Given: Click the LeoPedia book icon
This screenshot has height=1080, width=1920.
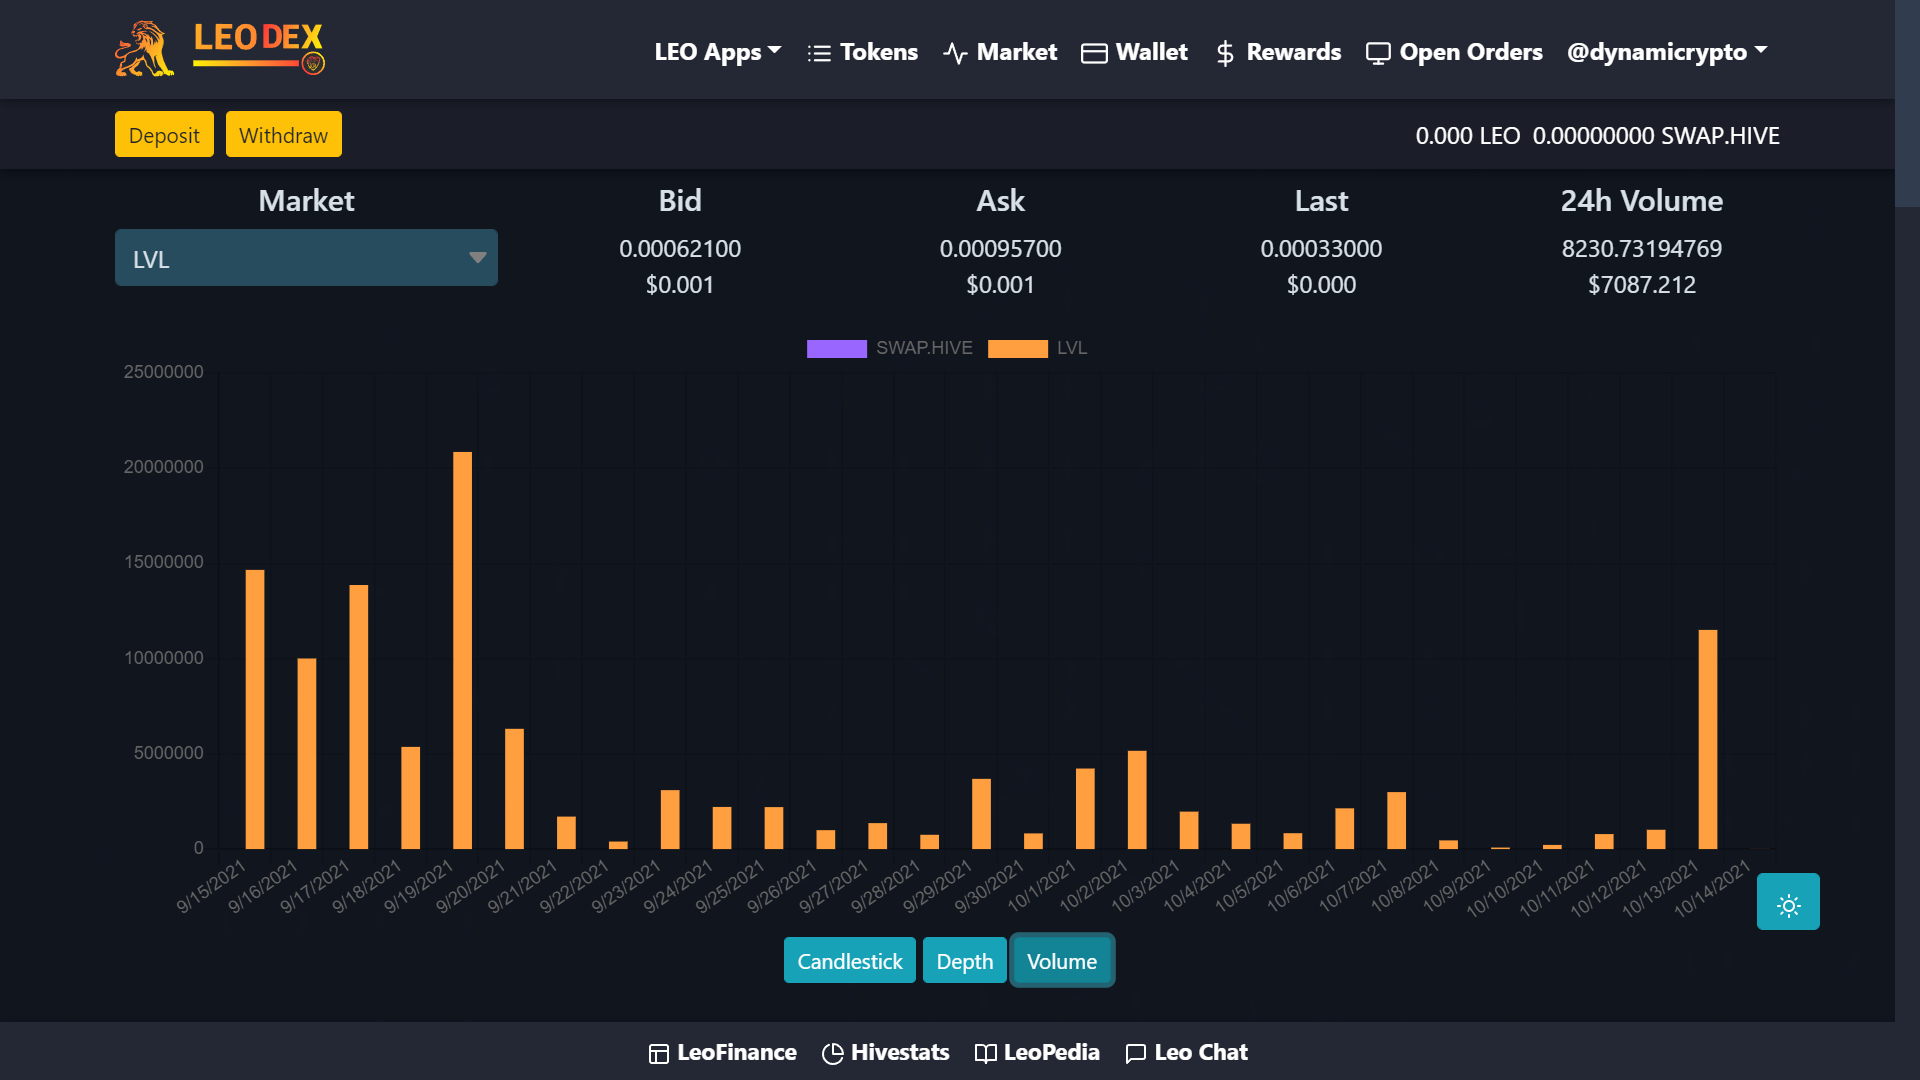Looking at the screenshot, I should (985, 1053).
